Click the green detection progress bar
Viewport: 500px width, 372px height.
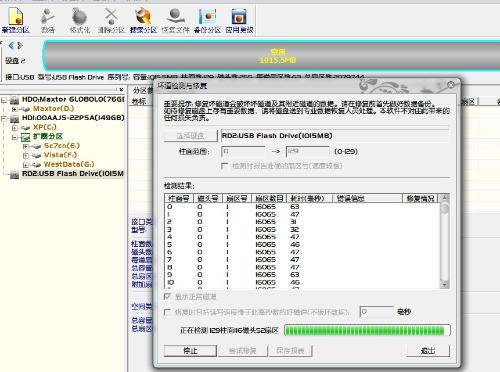point(367,330)
